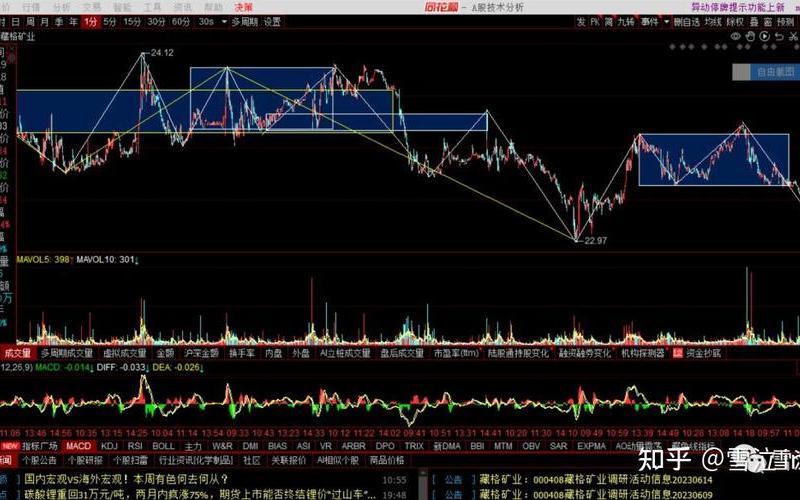Click the scissors icon at the top right
The width and height of the screenshot is (800, 500).
[793, 36]
